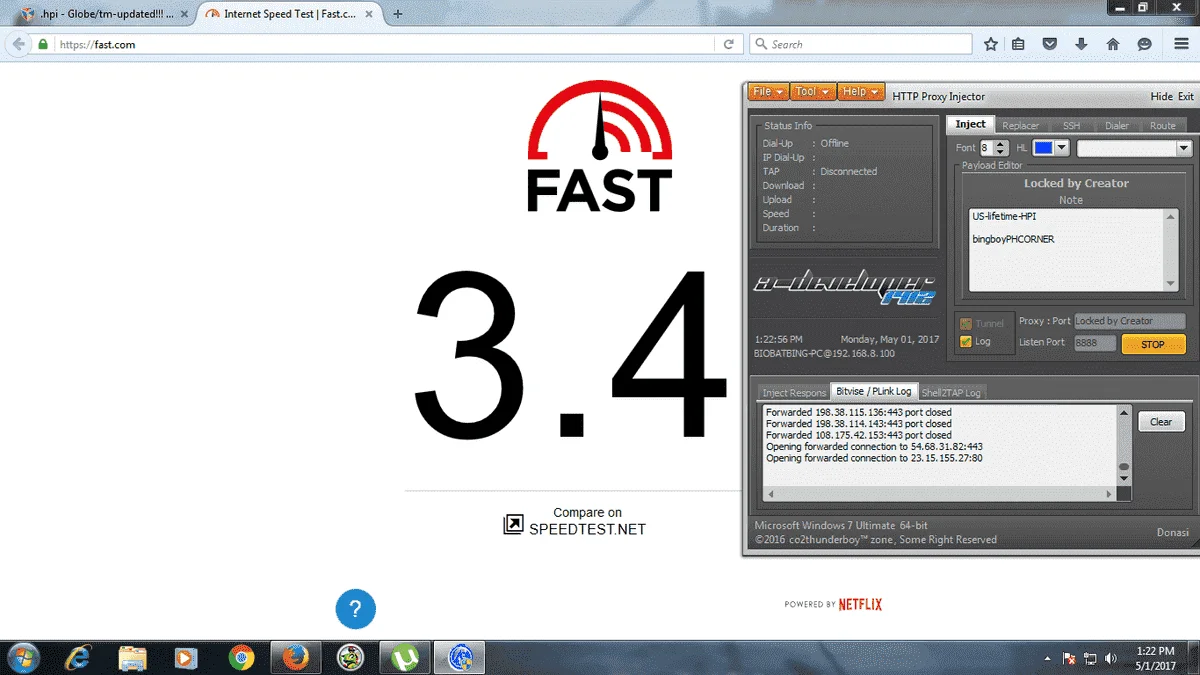Go to Firefox home page icon
The image size is (1200, 675).
(x=1113, y=44)
